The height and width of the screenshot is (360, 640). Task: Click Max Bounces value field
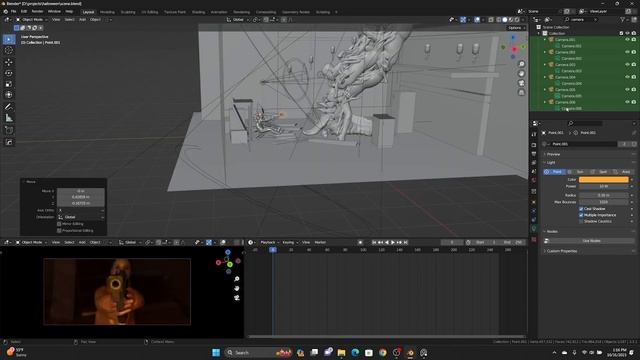[x=604, y=202]
